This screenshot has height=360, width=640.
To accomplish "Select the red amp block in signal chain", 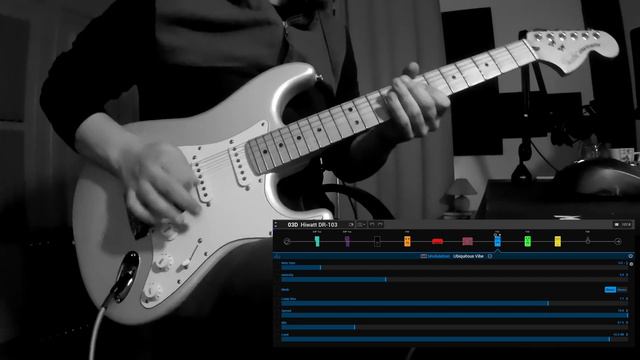I will coord(437,242).
